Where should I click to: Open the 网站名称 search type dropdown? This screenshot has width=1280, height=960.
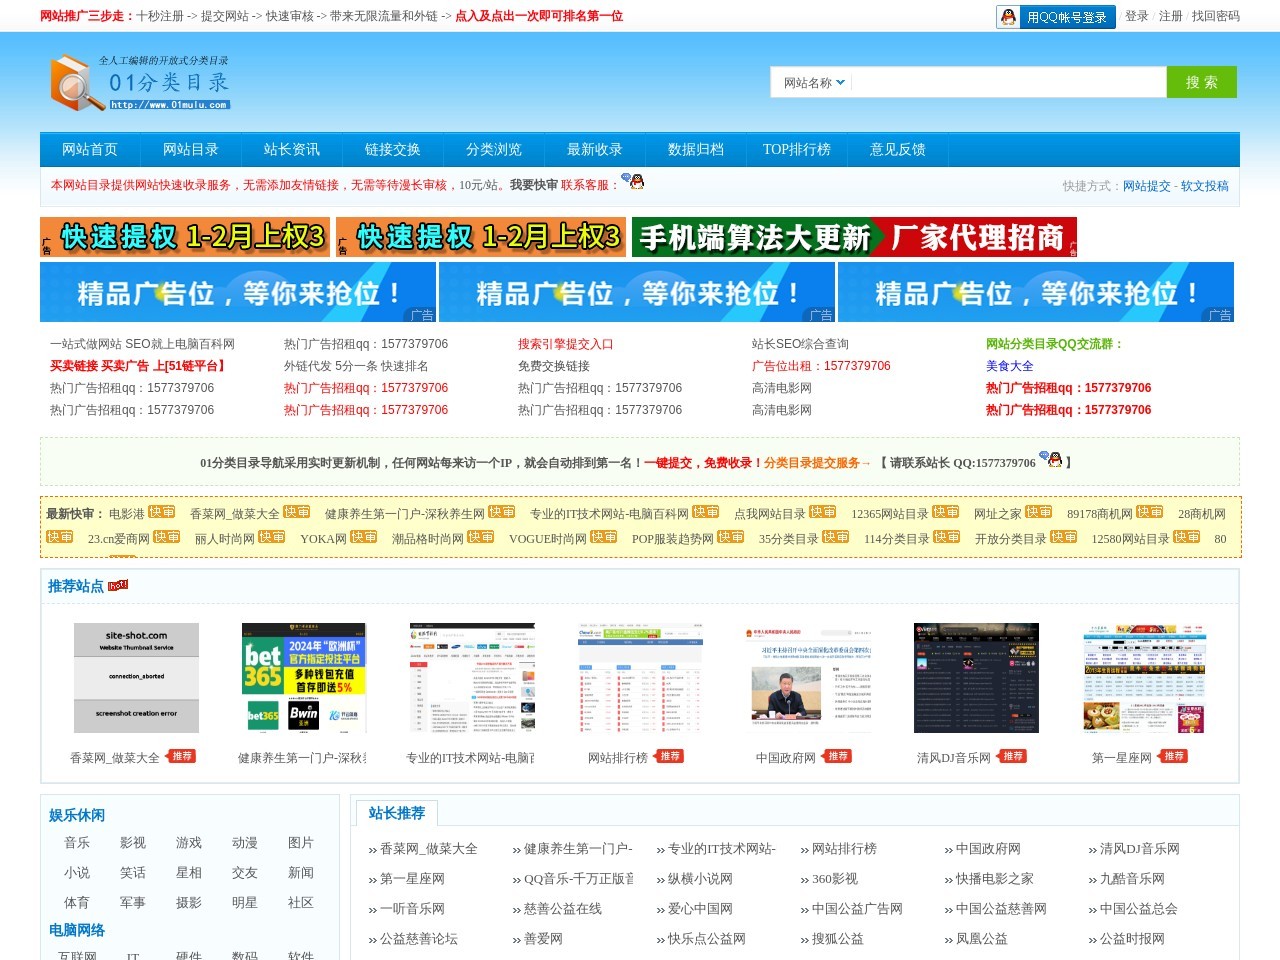click(x=813, y=83)
